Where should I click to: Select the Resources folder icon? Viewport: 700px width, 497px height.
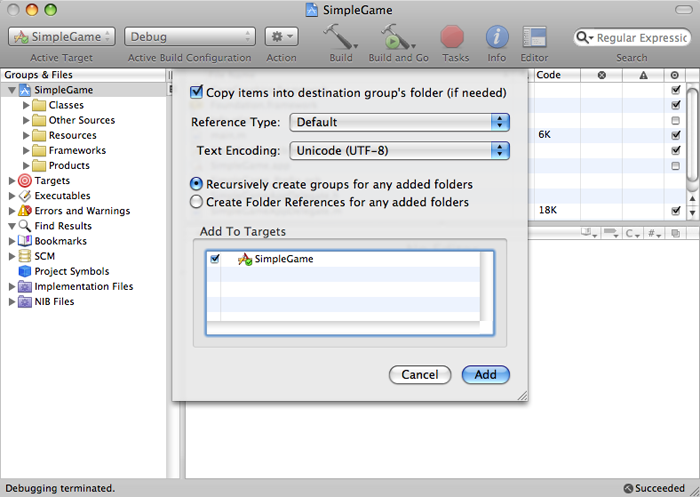[x=39, y=135]
